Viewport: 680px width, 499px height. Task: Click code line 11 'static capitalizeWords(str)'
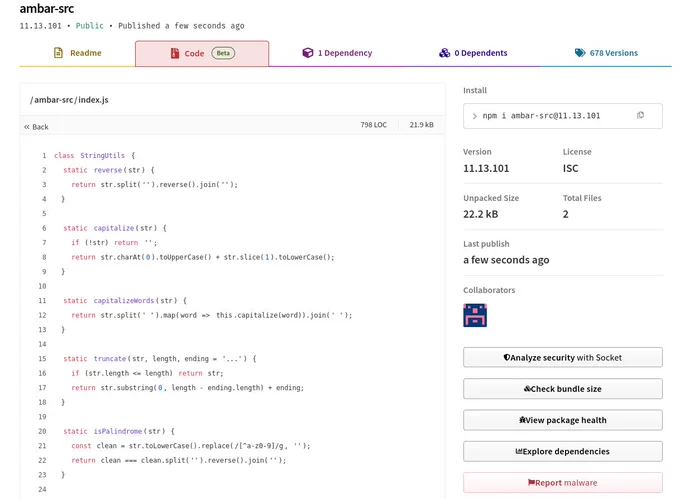125,300
